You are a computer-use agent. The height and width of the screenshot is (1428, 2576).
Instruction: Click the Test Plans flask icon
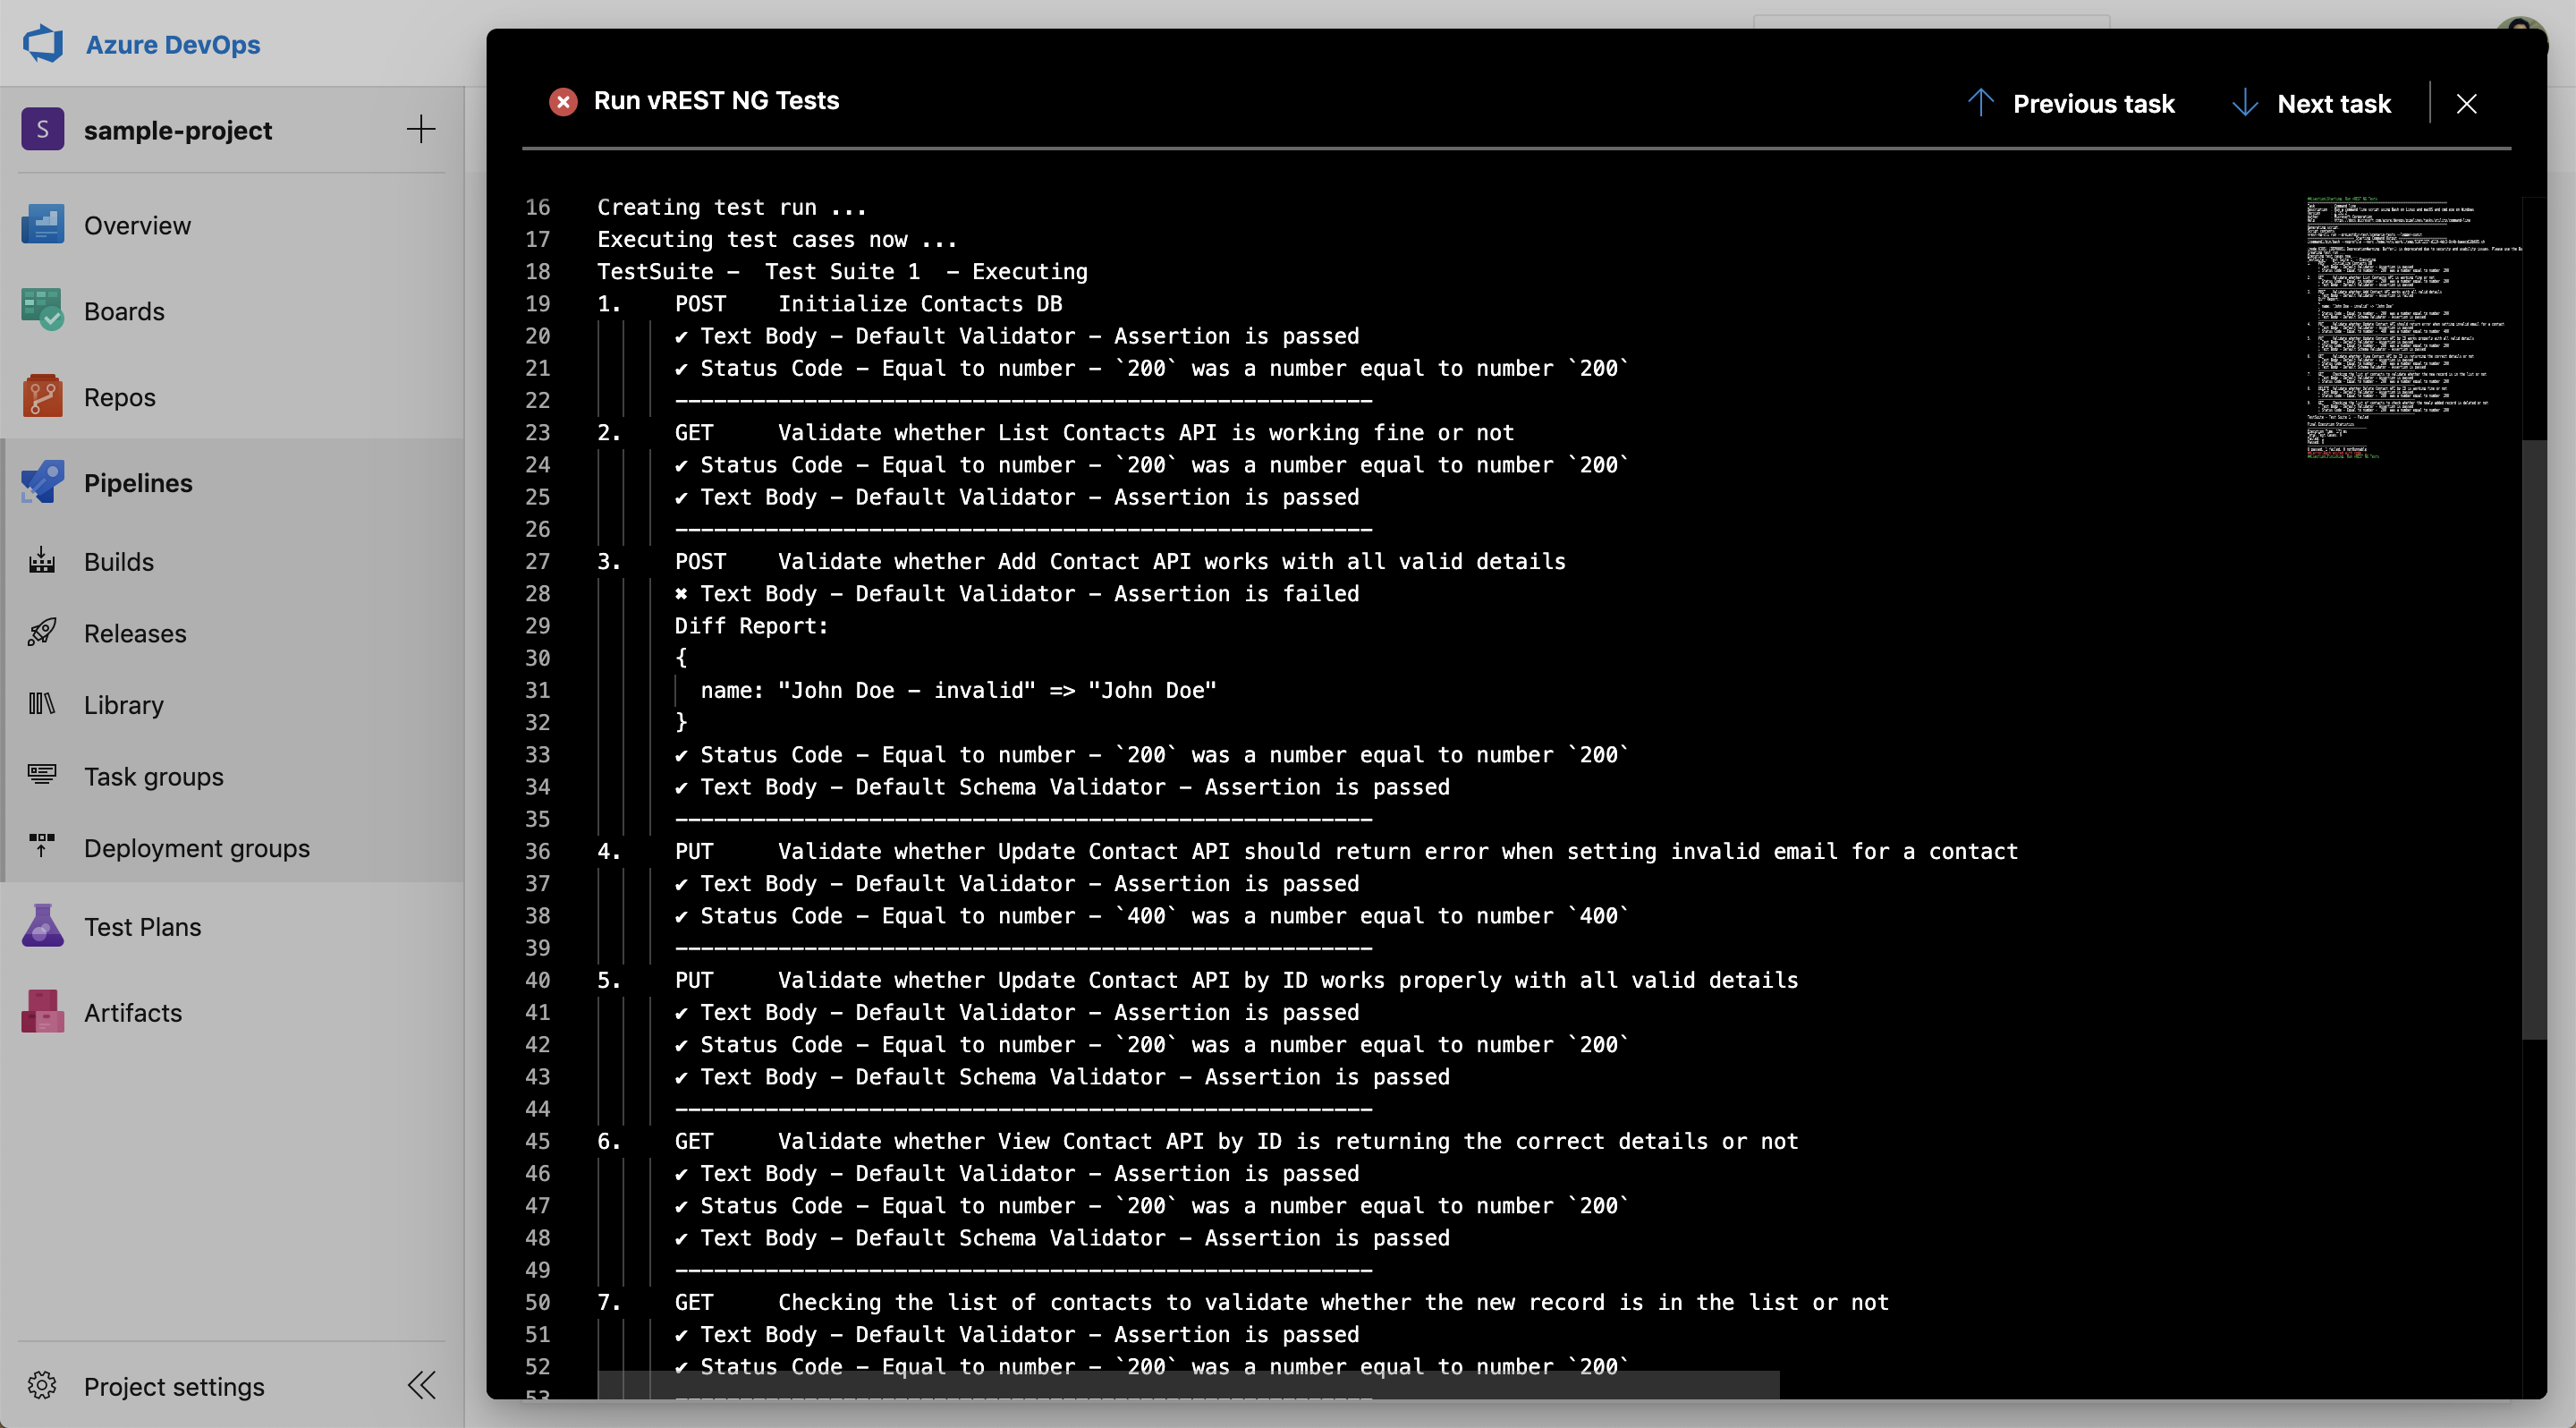[43, 926]
